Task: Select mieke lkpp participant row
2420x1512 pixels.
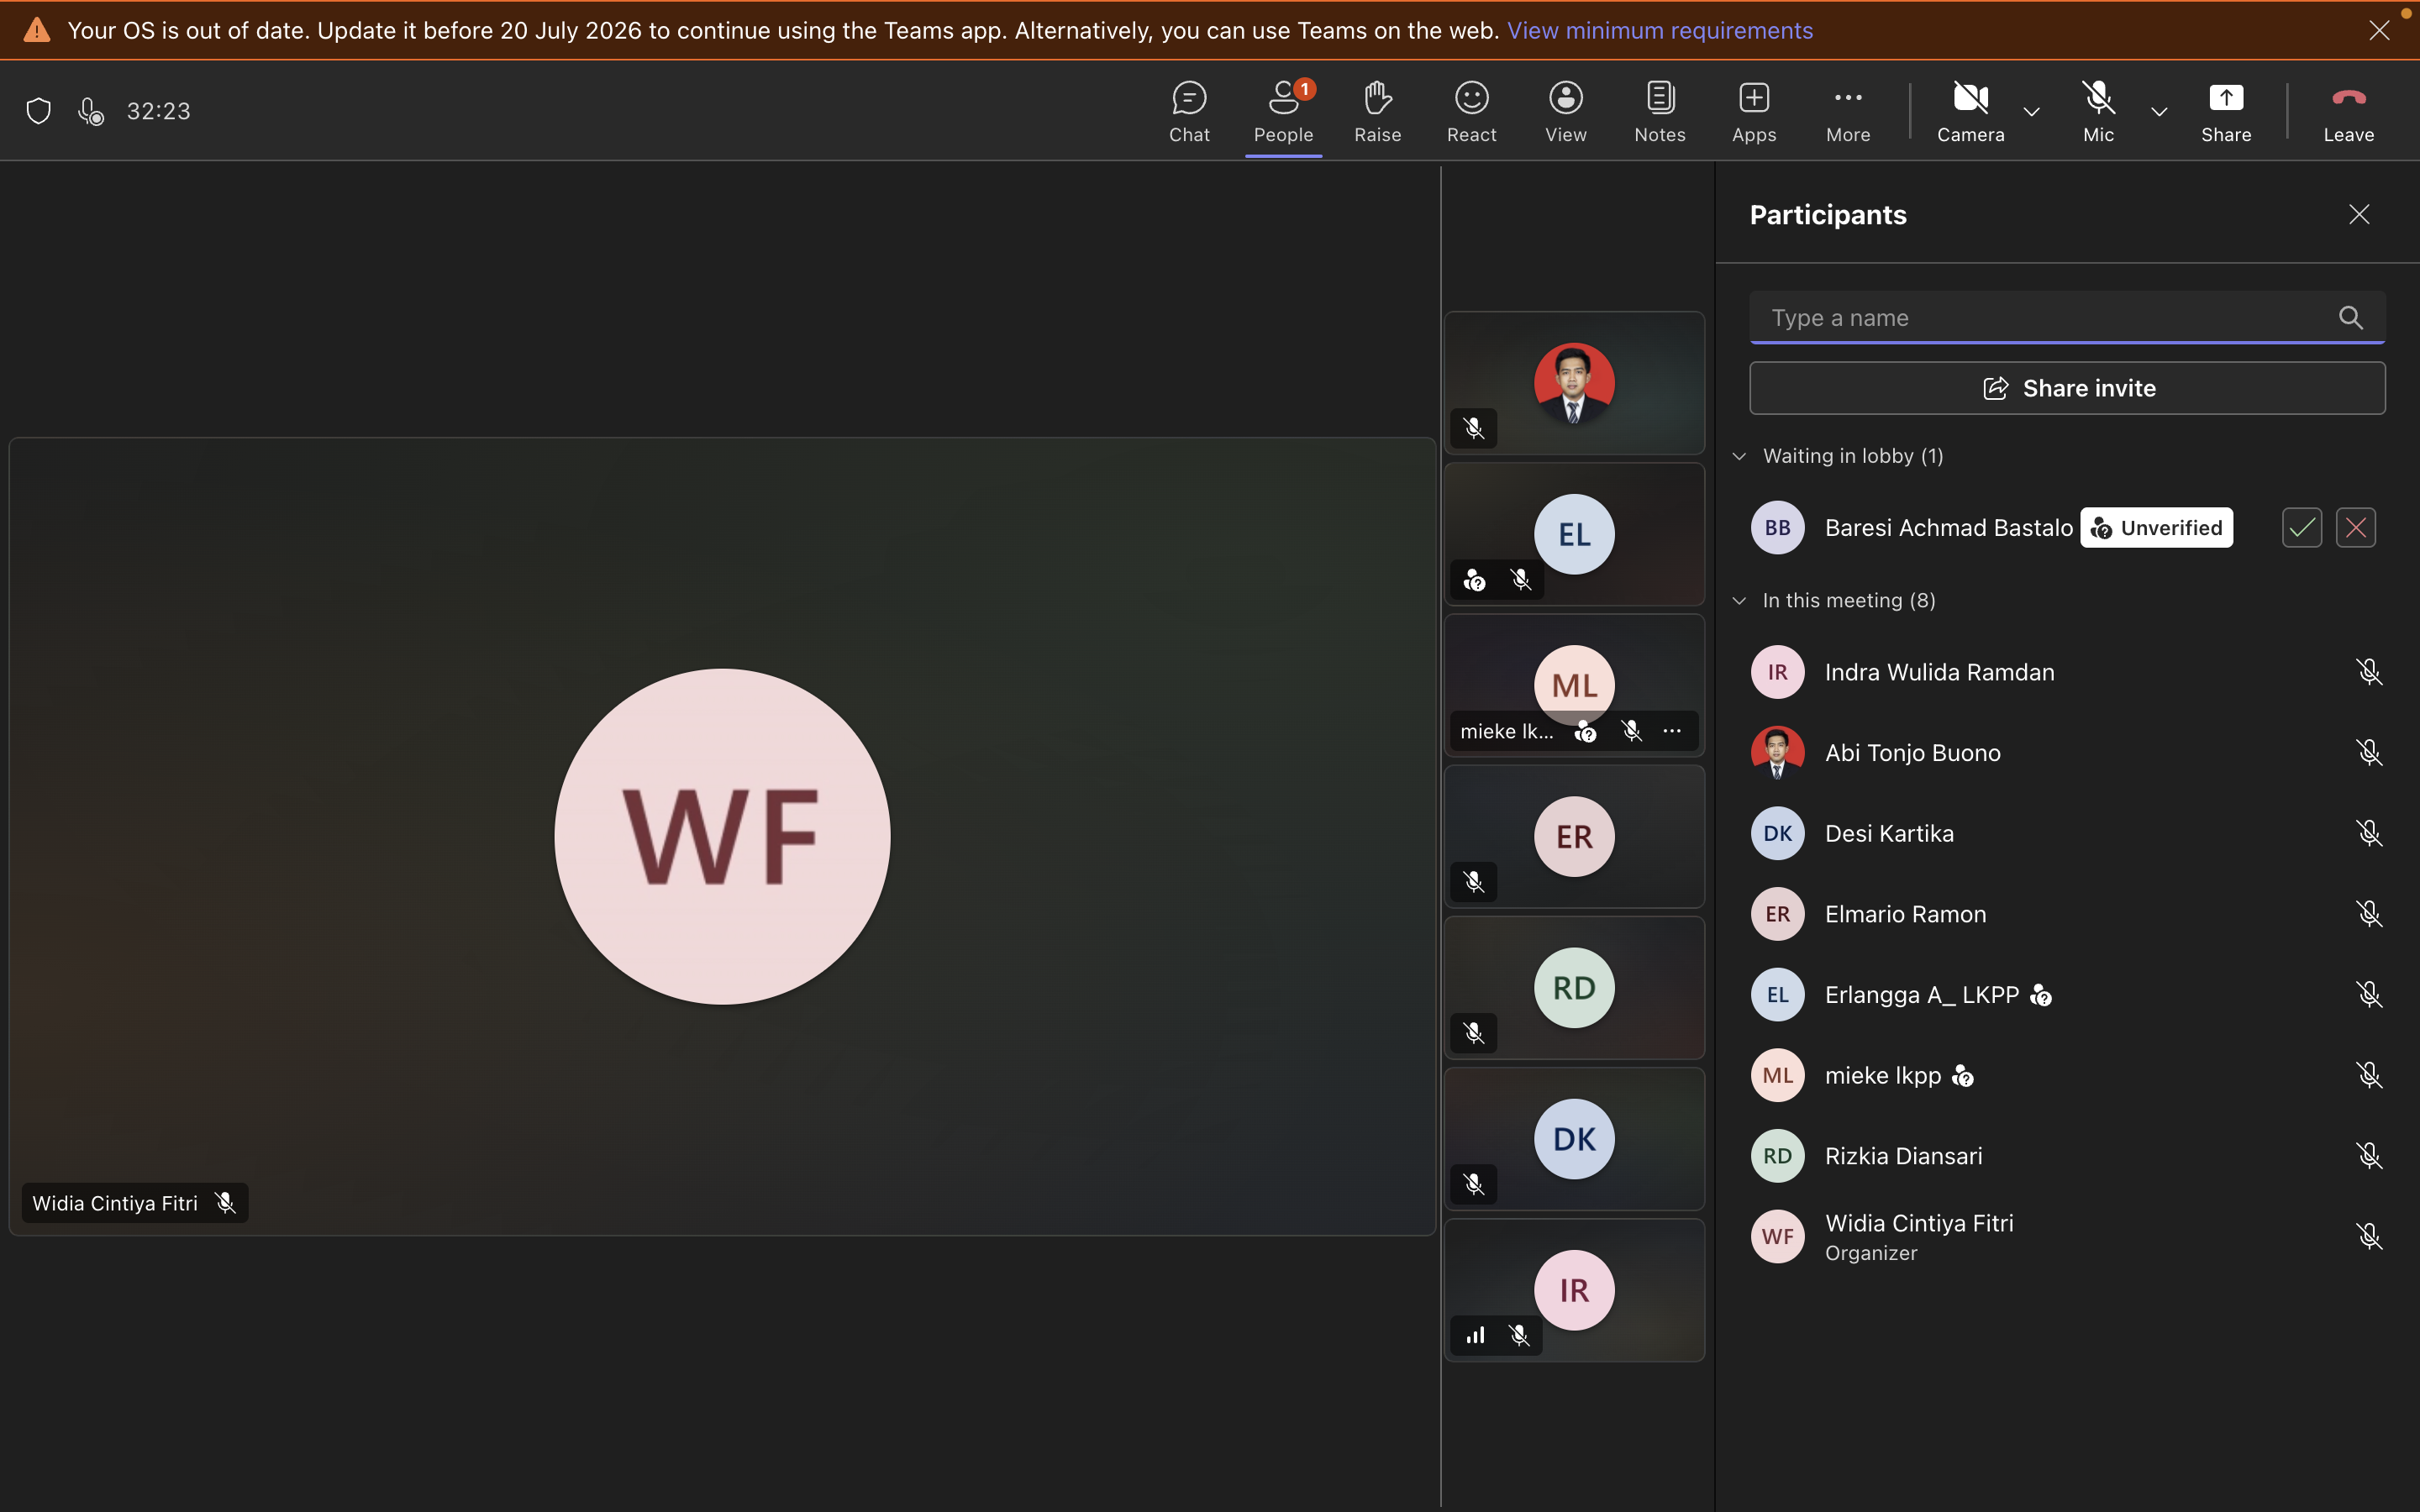Action: point(2067,1075)
